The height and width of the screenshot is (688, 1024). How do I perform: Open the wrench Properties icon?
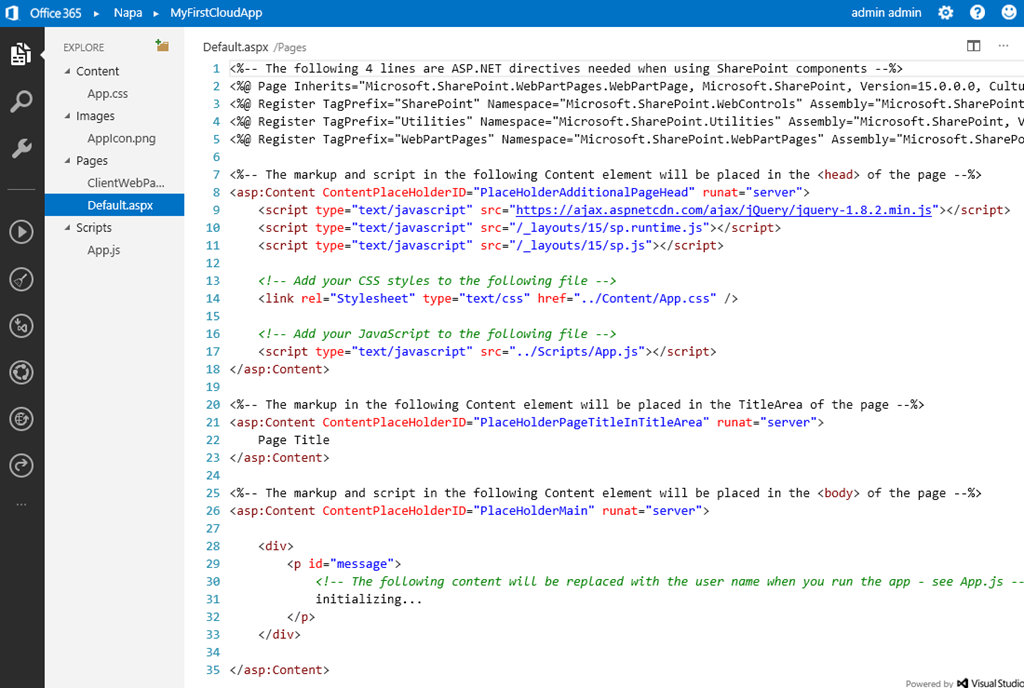[x=21, y=149]
